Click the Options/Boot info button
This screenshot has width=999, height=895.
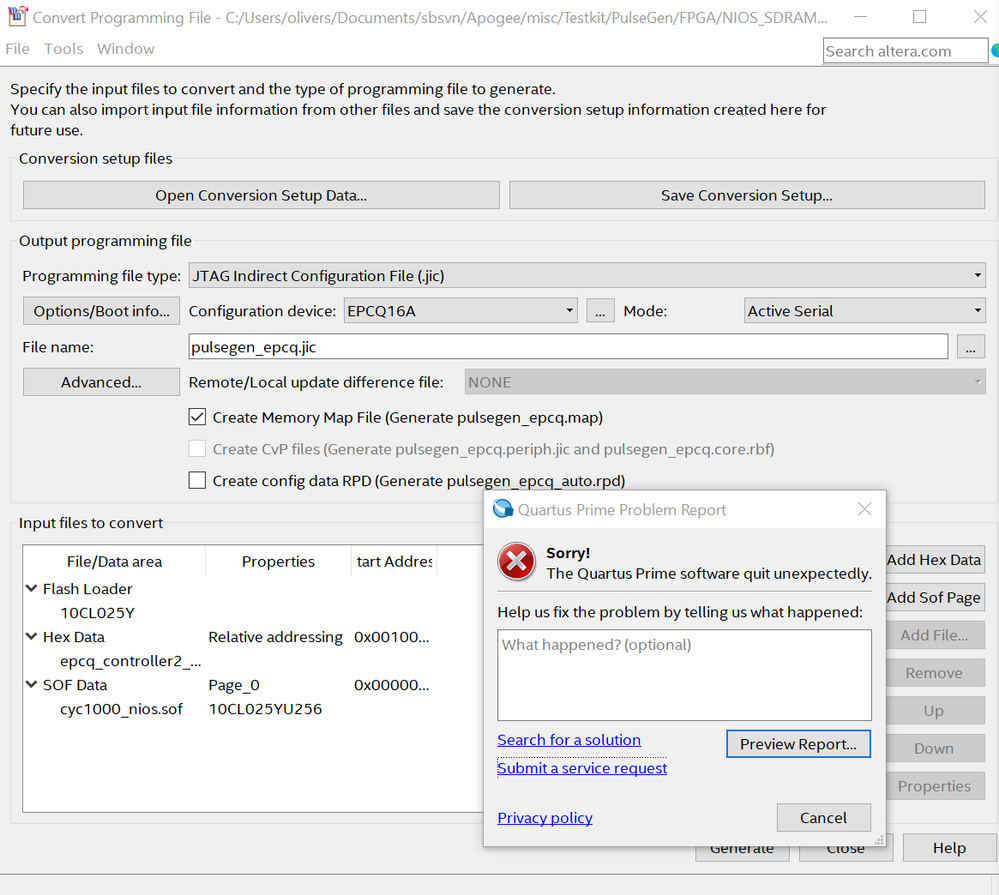[101, 311]
